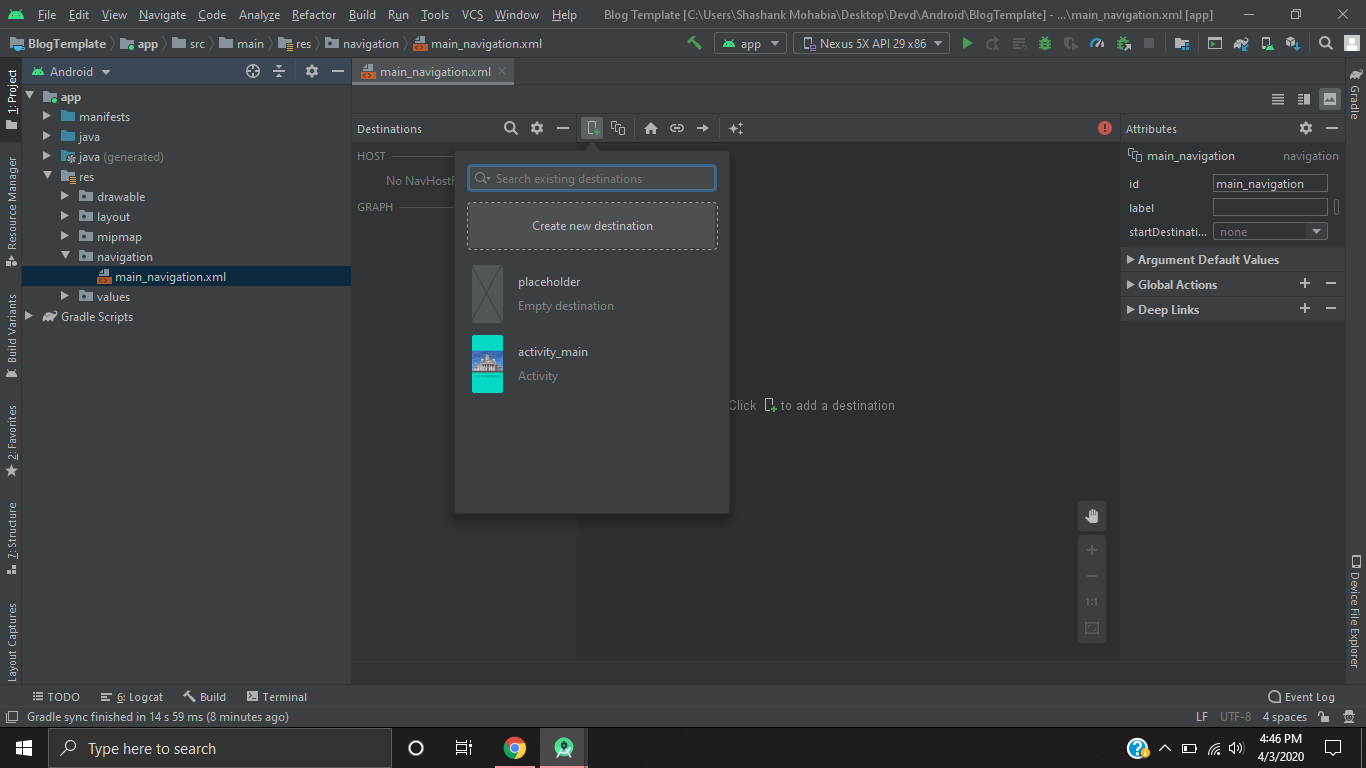Viewport: 1366px width, 768px height.
Task: Click the Create new destination button
Action: click(592, 226)
